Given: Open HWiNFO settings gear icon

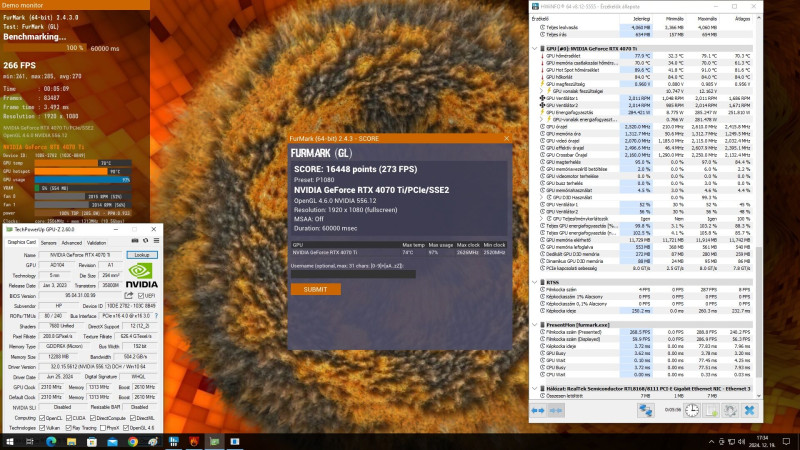Looking at the screenshot, I should [x=730, y=410].
